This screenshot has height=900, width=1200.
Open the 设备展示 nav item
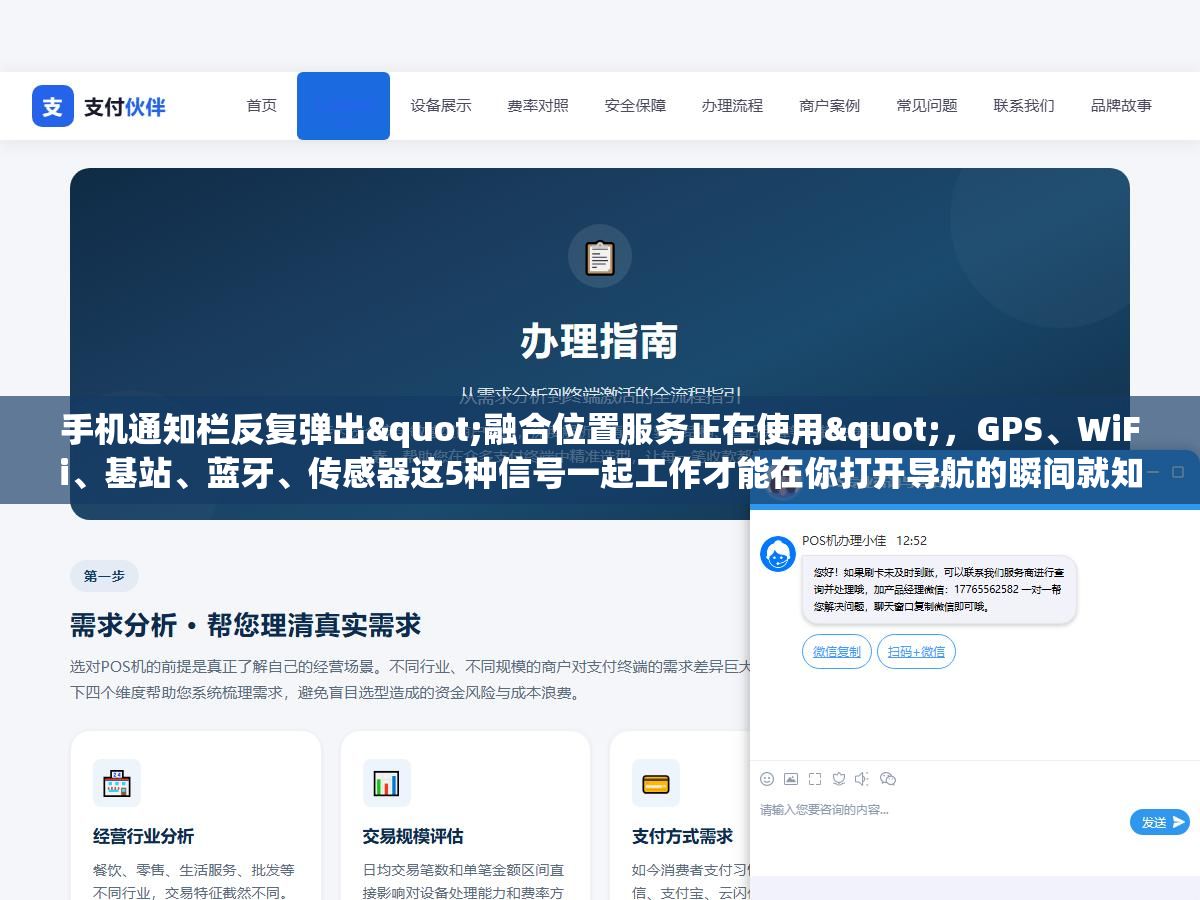coord(441,106)
